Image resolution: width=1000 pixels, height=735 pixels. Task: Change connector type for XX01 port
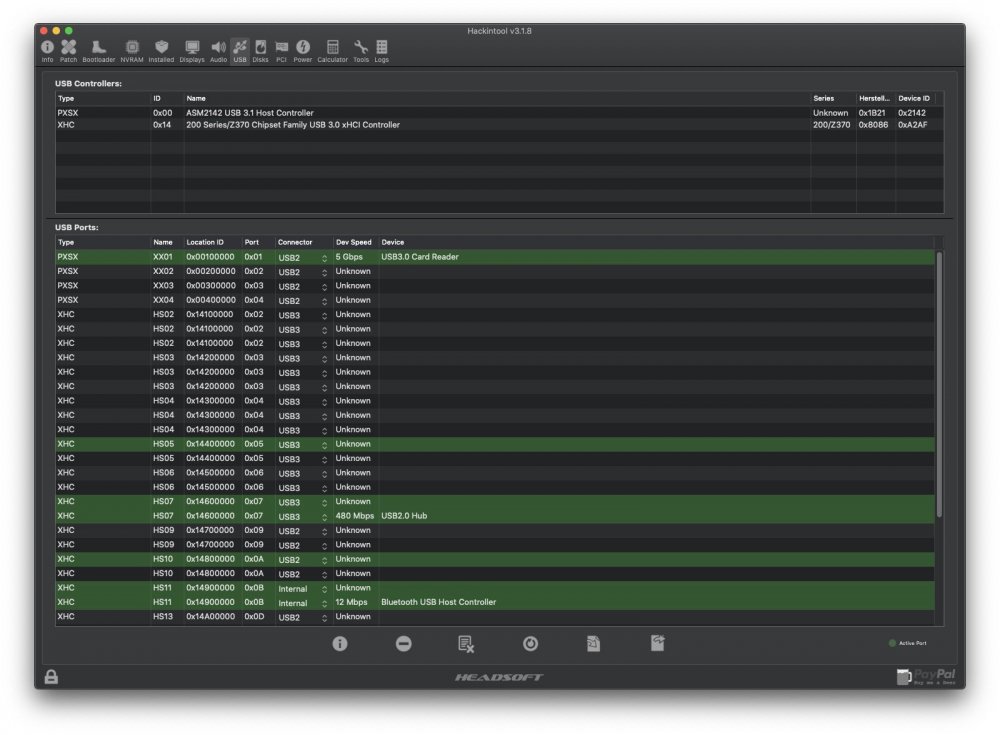tap(303, 258)
